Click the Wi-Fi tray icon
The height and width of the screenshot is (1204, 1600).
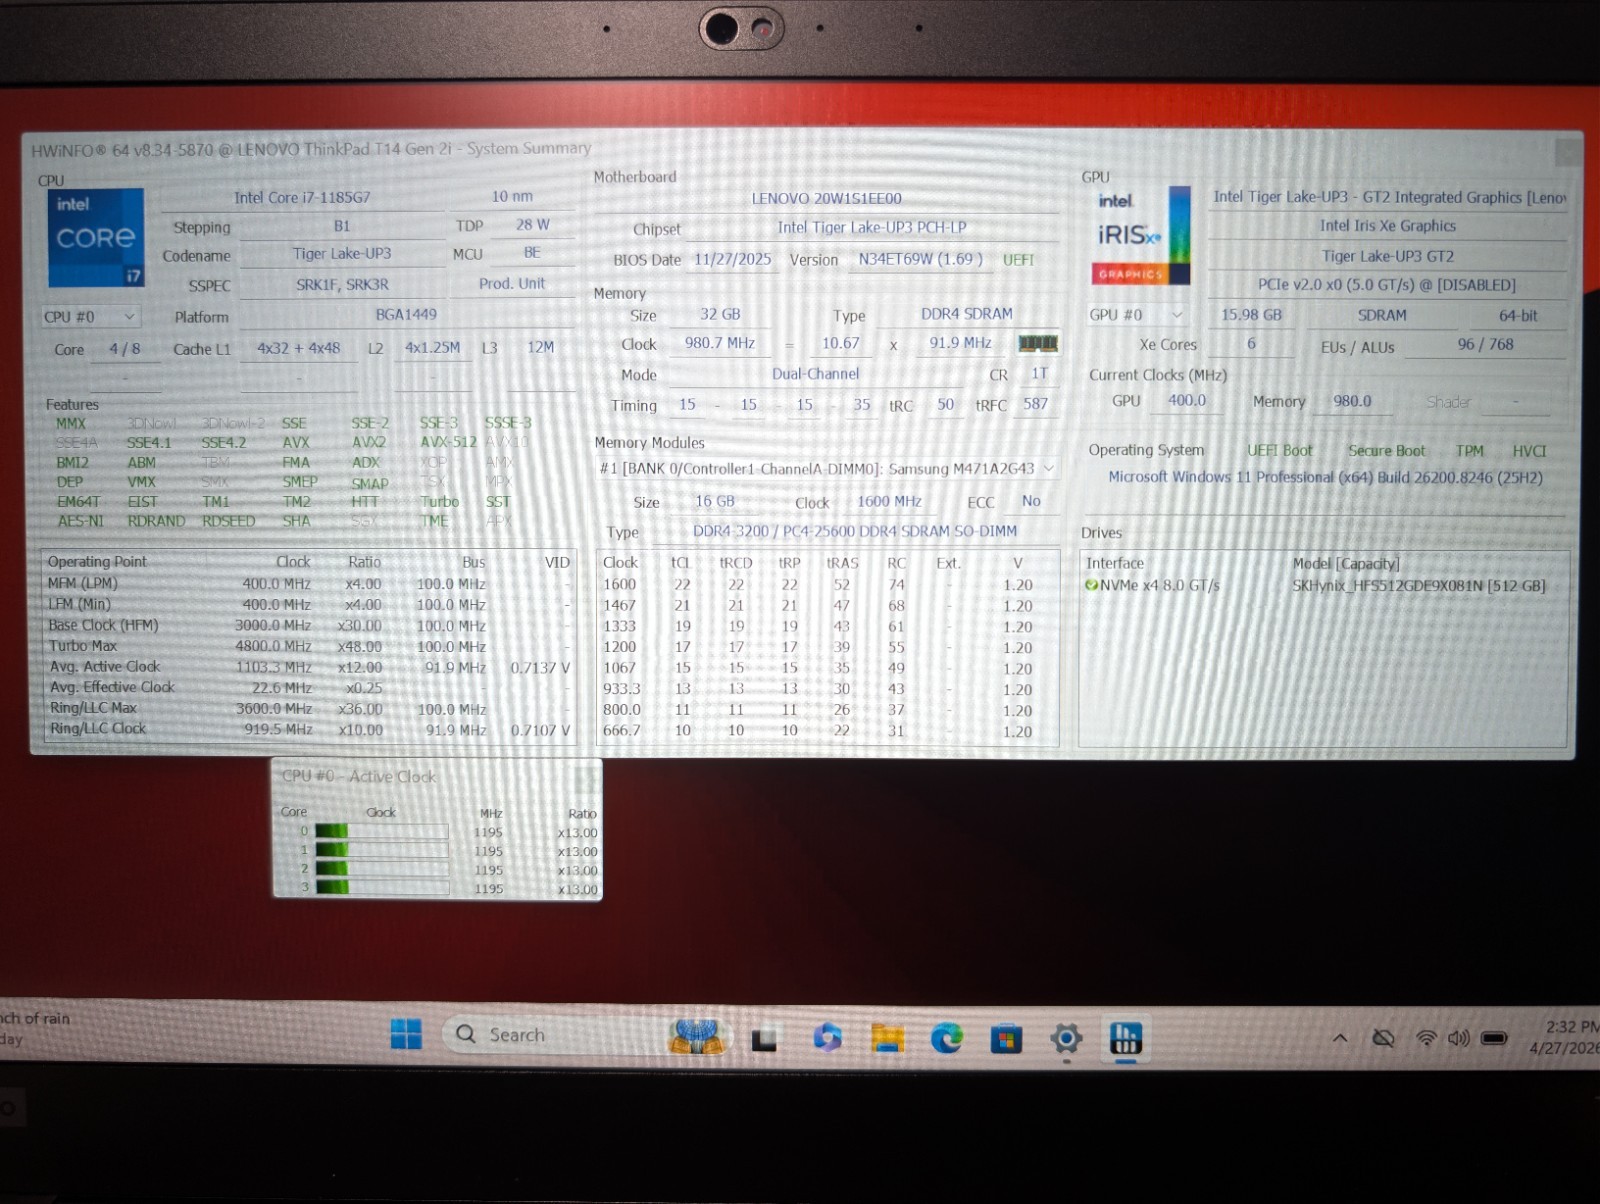click(x=1426, y=1038)
